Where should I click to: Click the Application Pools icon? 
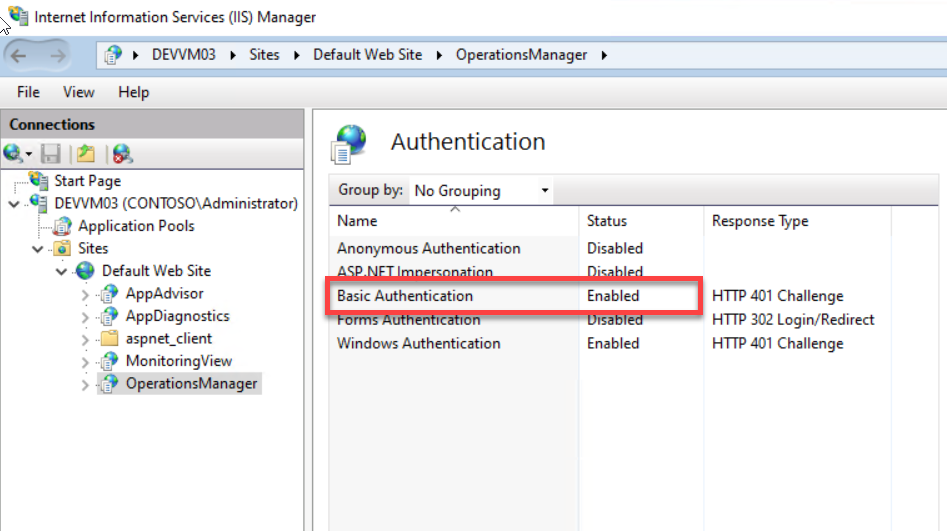tap(63, 226)
